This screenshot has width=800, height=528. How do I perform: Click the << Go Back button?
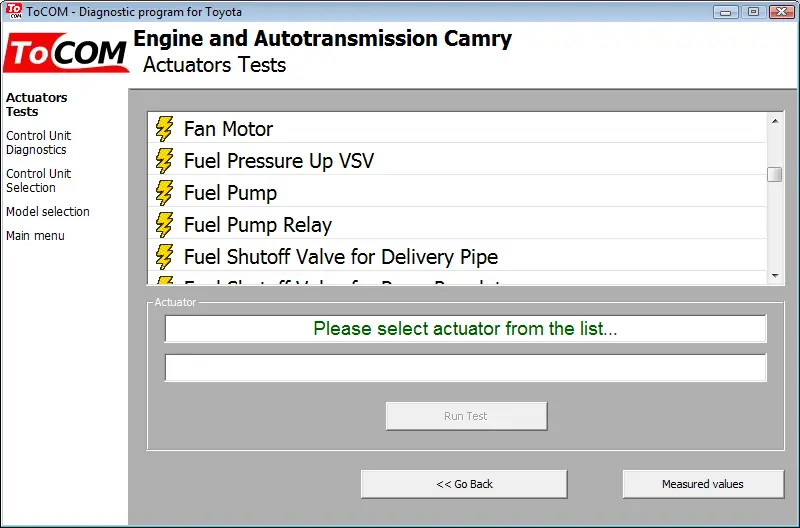[x=464, y=484]
